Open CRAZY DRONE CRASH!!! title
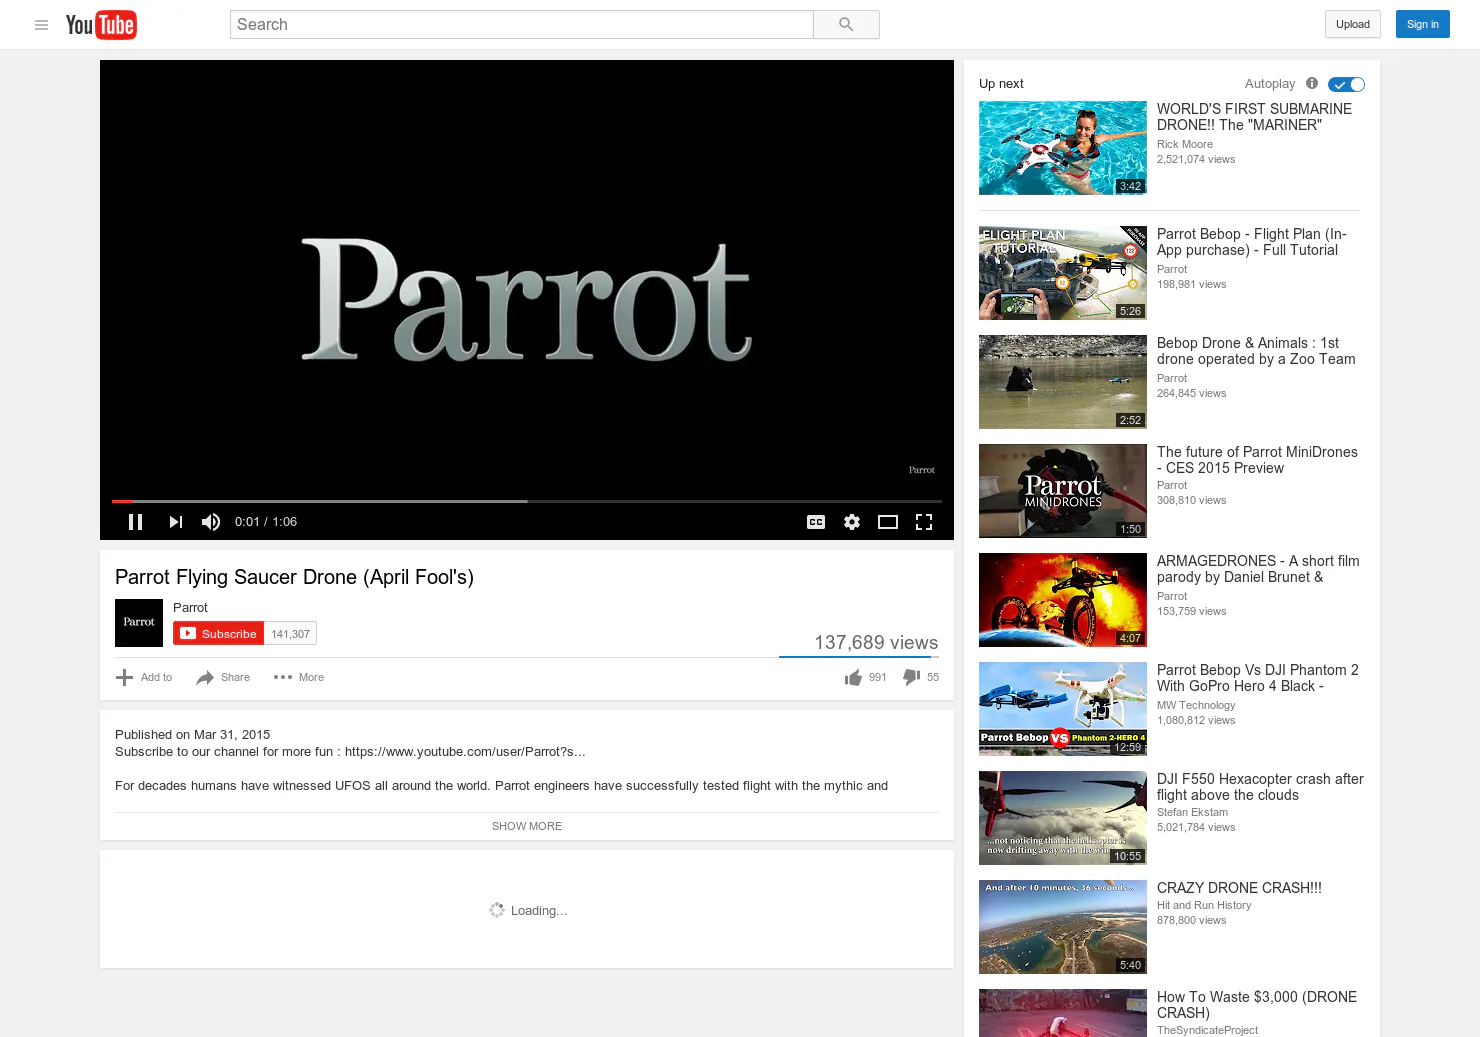 [x=1239, y=888]
